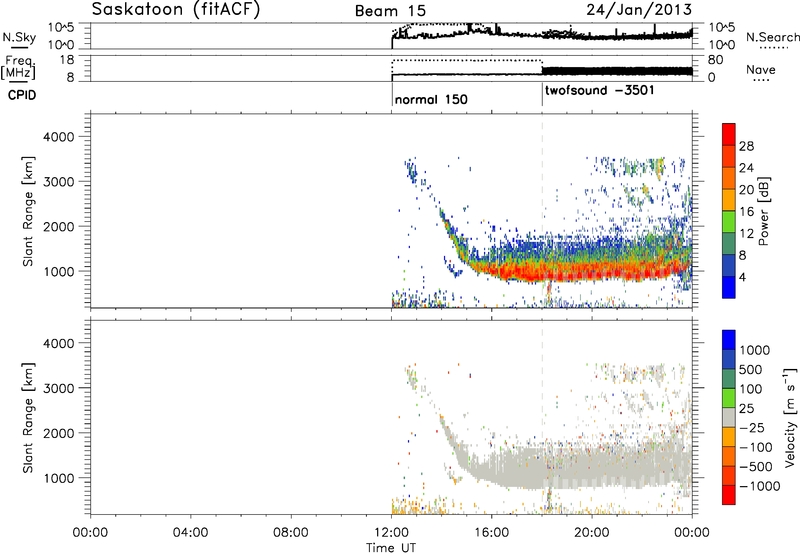Screen dimensions: 800x554
Task: Click the '18' frequency axis tick
Action: (x=67, y=60)
